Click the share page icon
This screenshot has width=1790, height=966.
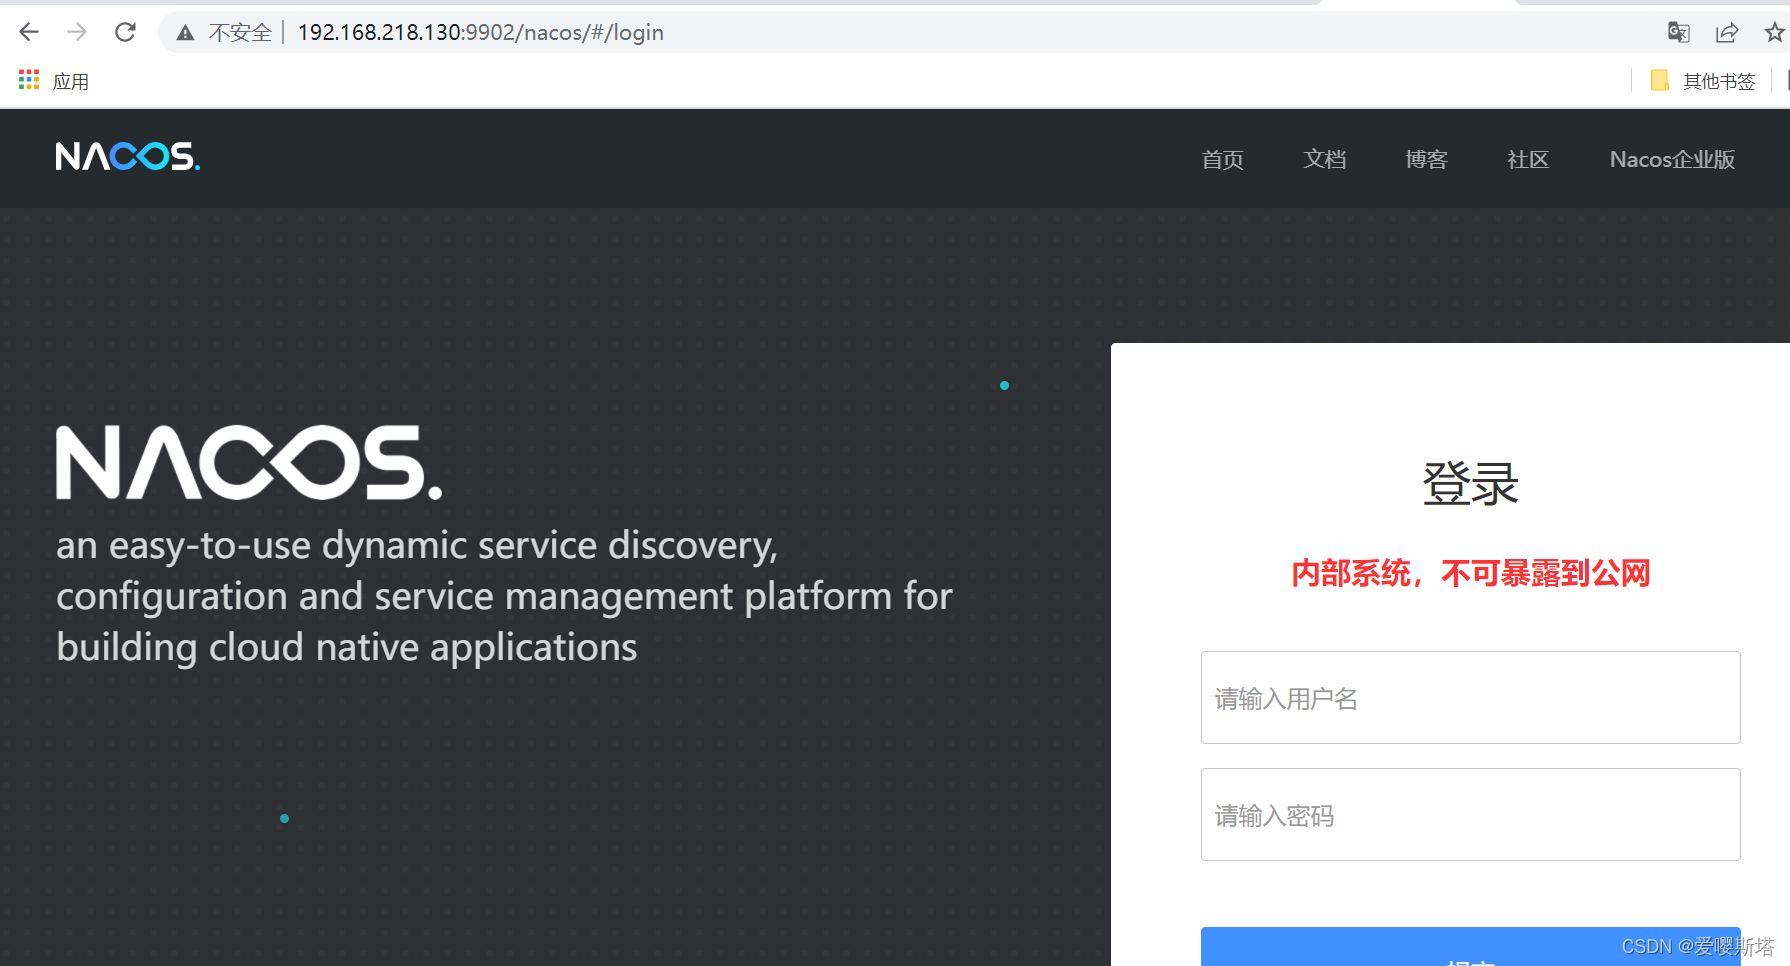(x=1727, y=32)
